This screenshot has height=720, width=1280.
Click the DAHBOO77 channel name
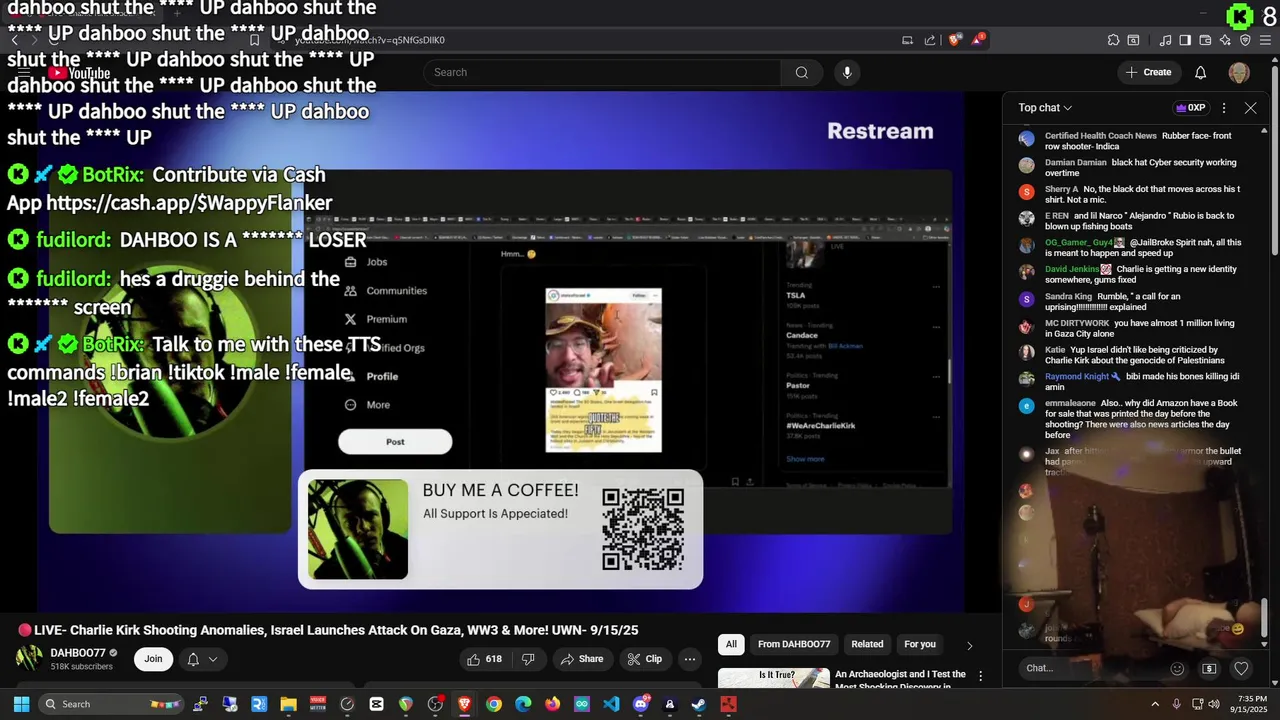tap(78, 653)
